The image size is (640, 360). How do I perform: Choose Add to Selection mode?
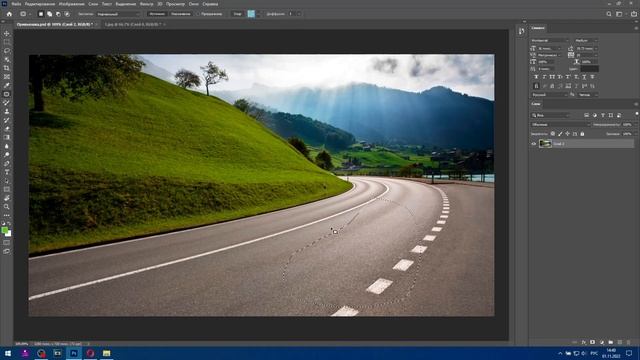coord(49,14)
